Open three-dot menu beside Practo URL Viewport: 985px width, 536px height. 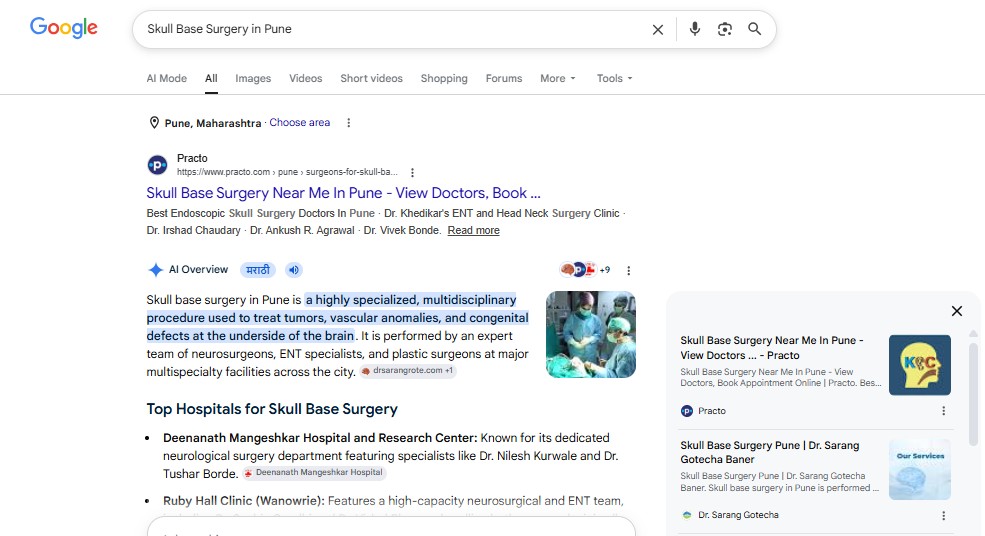coord(412,172)
